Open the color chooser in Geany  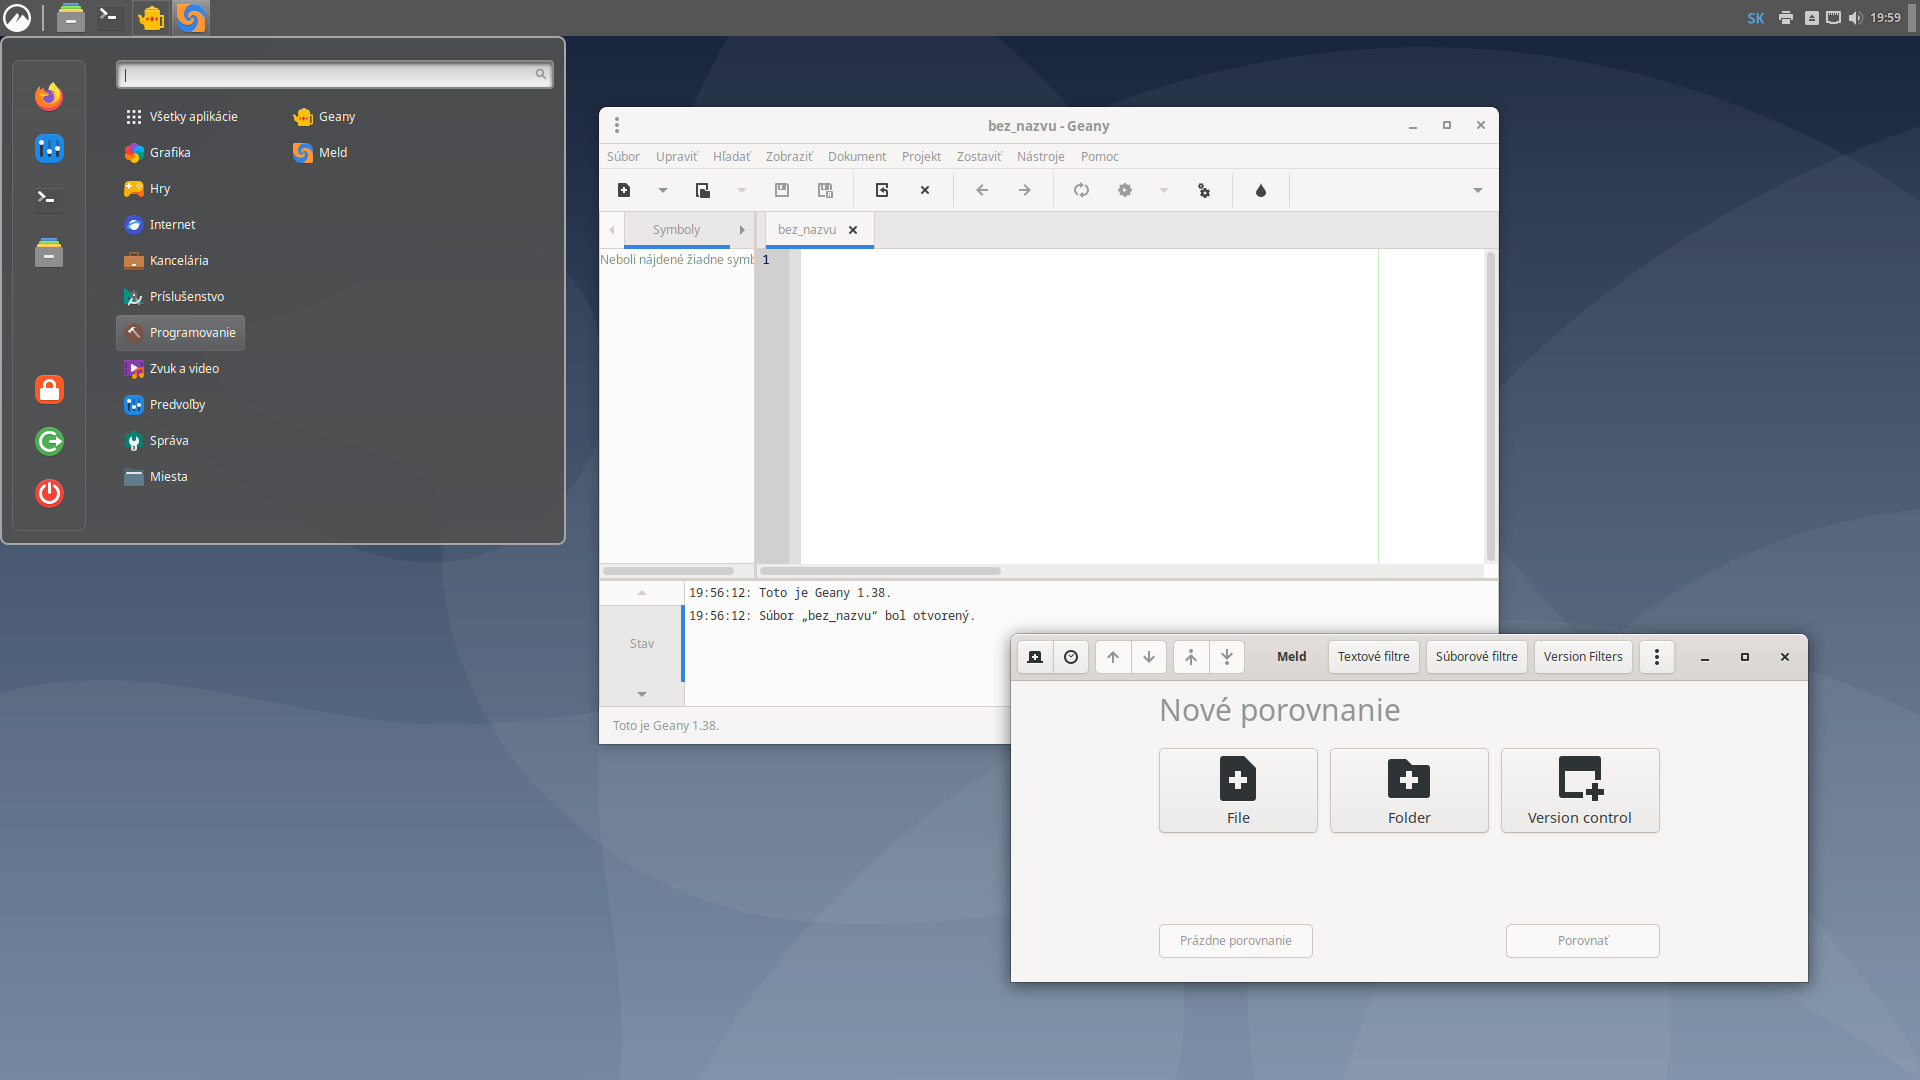[1261, 190]
